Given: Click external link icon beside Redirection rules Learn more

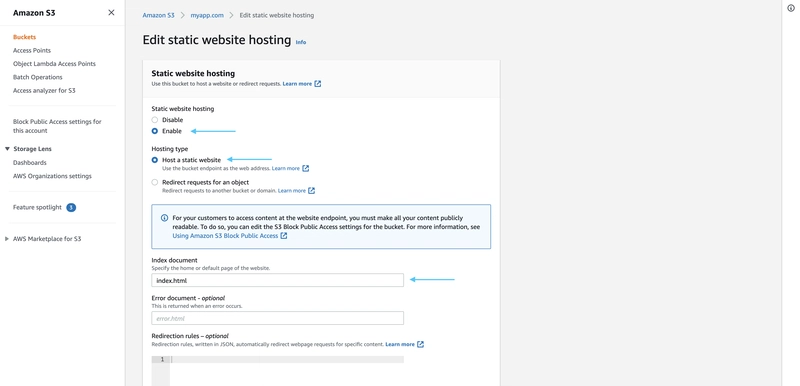Looking at the screenshot, I should 420,344.
